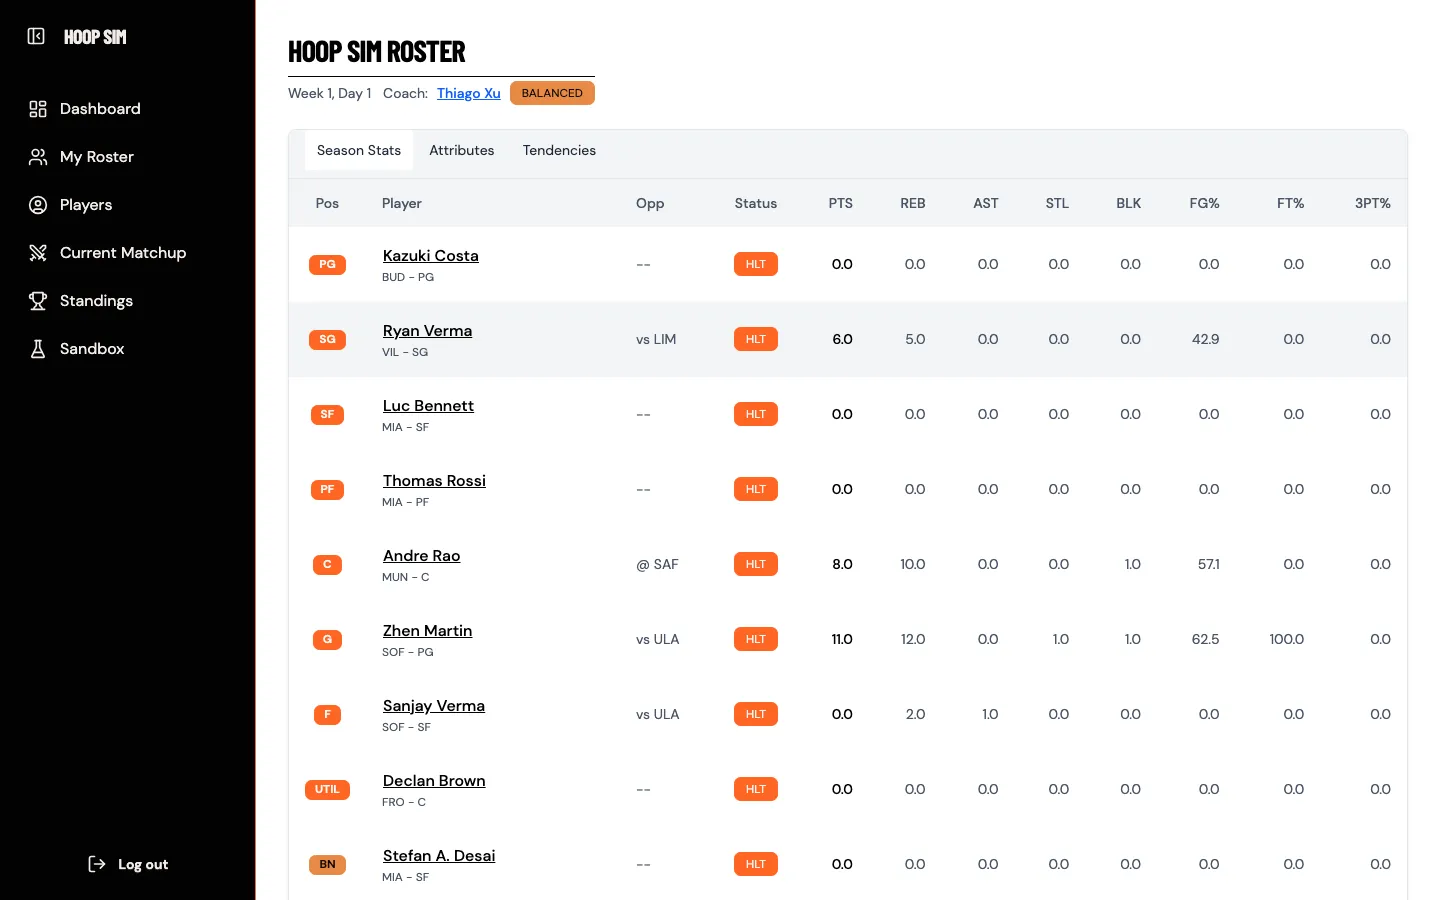Click the BALANCED coach style chip
The width and height of the screenshot is (1440, 900).
[x=552, y=92]
